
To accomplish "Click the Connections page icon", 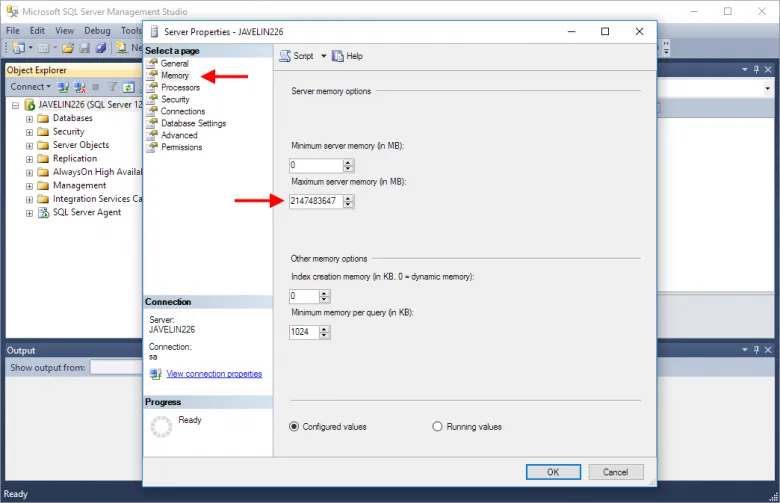I will click(152, 111).
